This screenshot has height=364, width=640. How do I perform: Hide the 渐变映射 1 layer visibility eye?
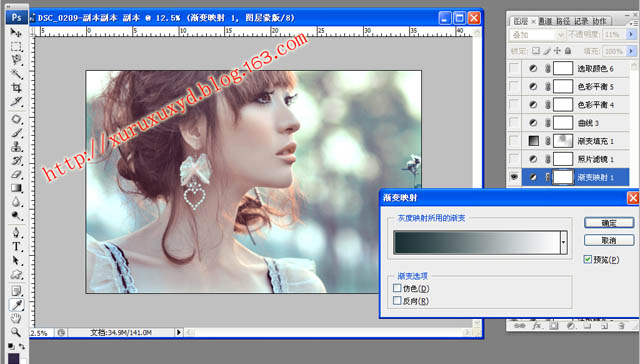[514, 177]
